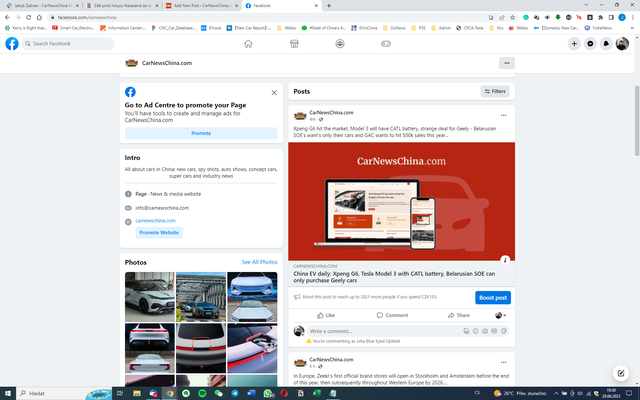Share this page via address bar icon
640x400 pixels.
coord(502,17)
